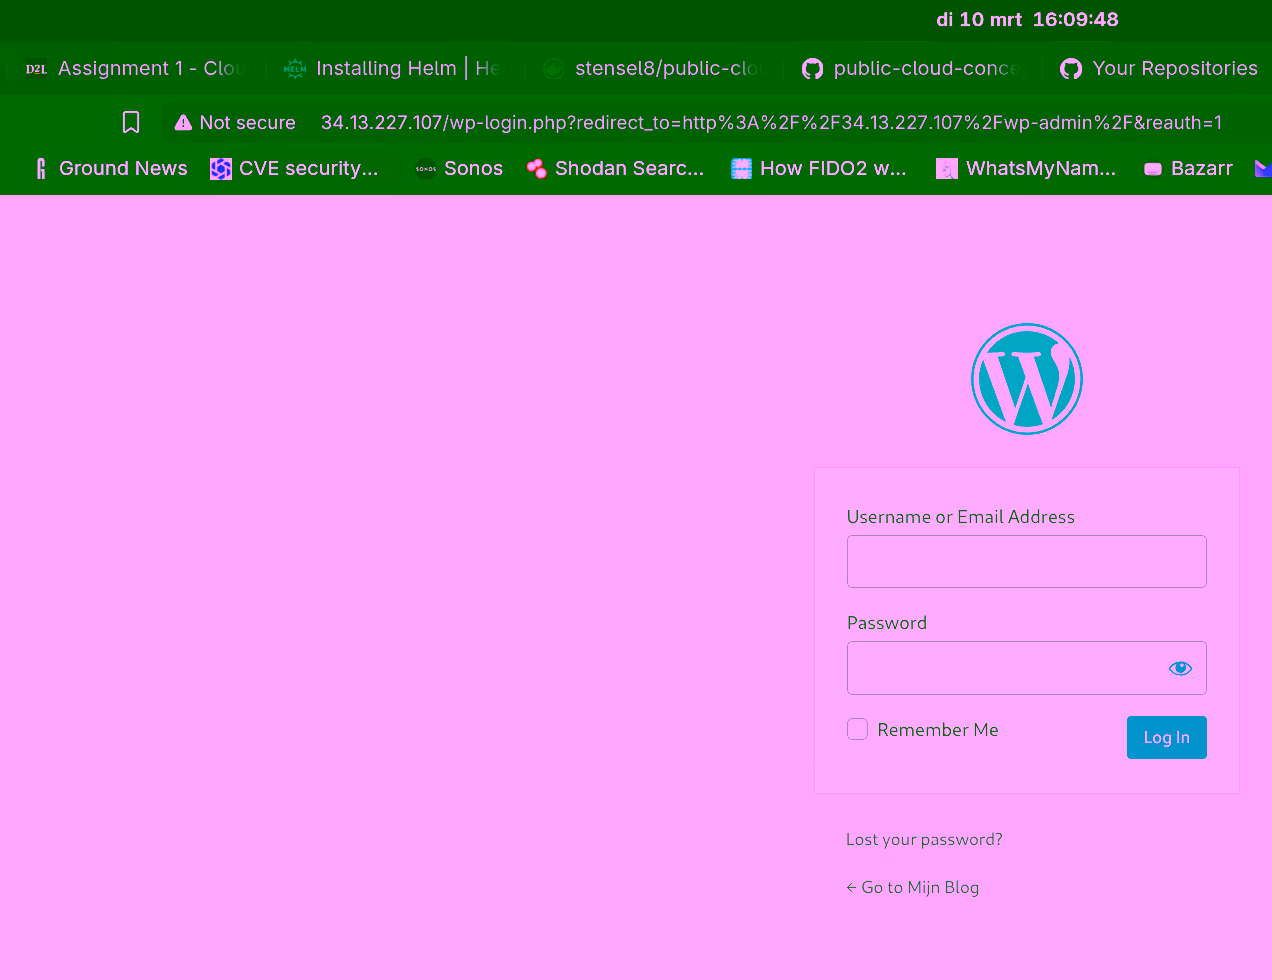Click the Not secure warning badge
This screenshot has height=980, width=1272.
pyautogui.click(x=234, y=122)
